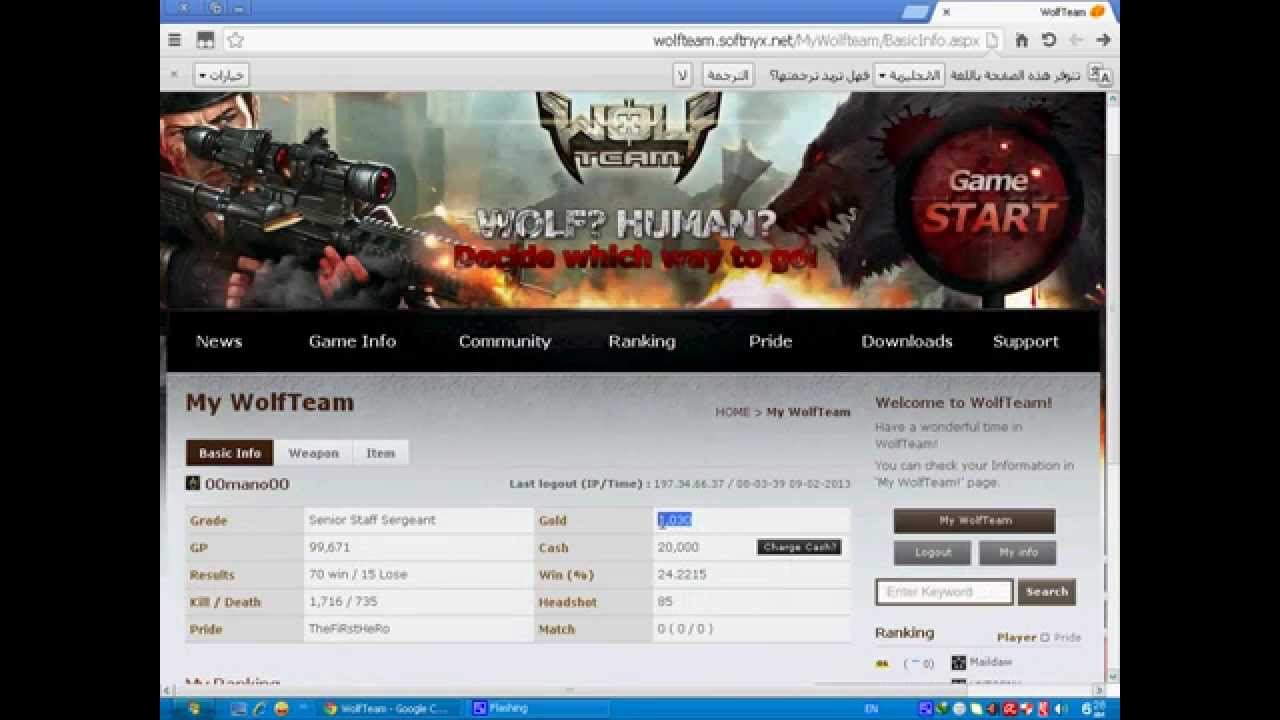The image size is (1280, 720).
Task: Open the Windows Start button
Action: [193, 708]
